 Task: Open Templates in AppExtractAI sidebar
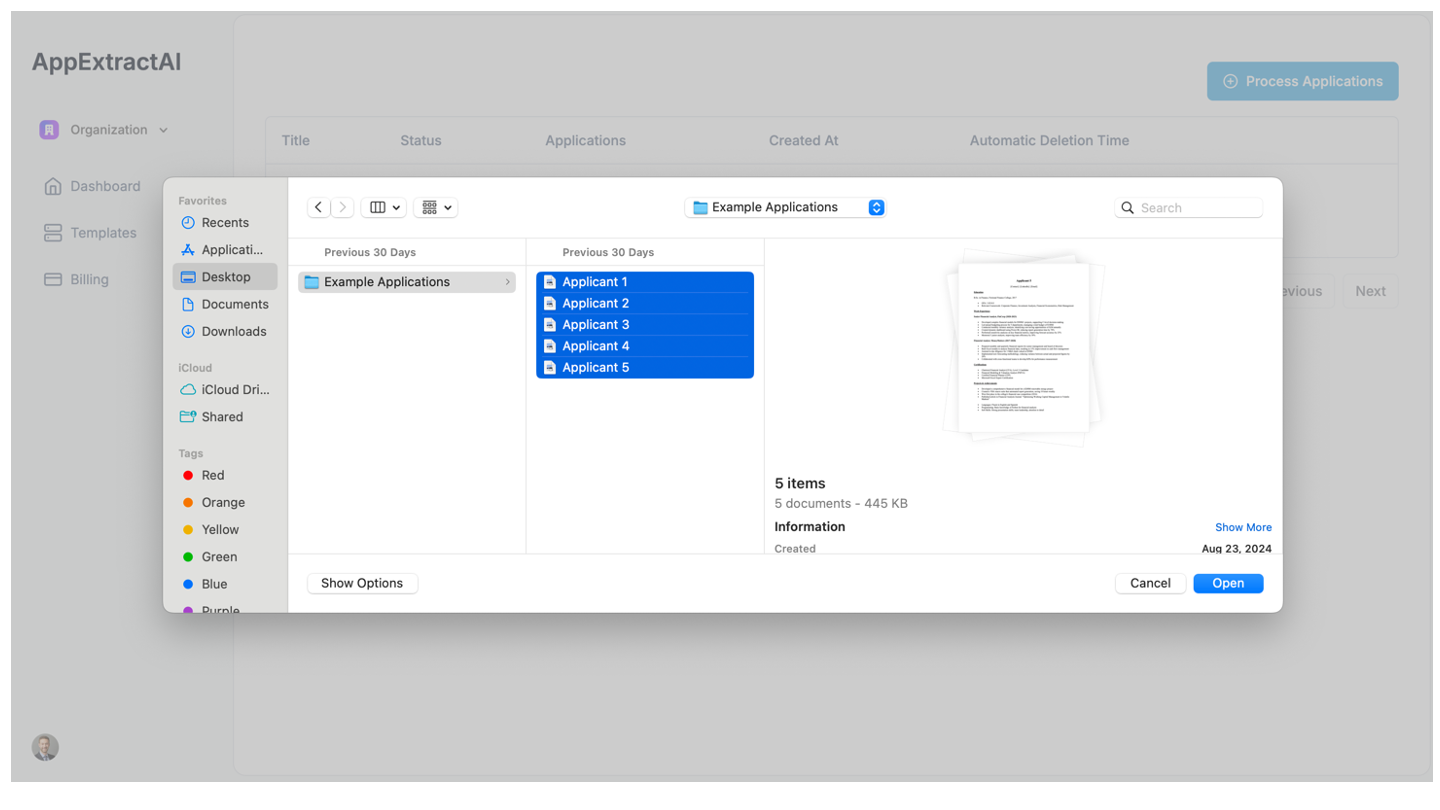tap(90, 233)
